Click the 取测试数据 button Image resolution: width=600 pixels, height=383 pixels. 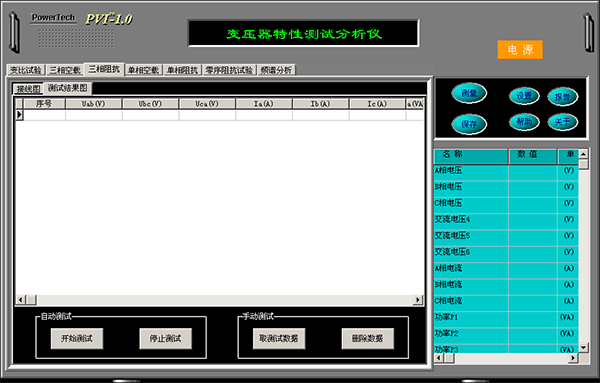click(279, 338)
